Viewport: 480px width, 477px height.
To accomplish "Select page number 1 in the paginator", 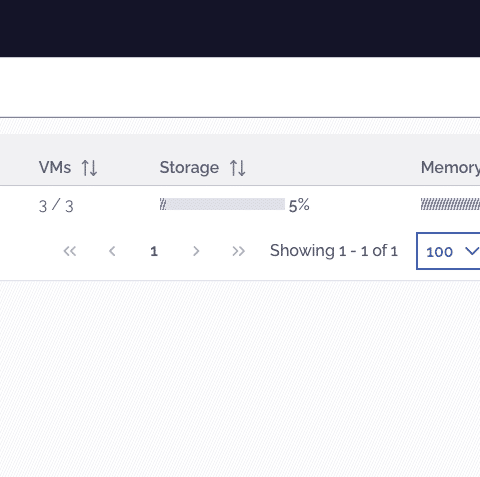I will click(154, 251).
